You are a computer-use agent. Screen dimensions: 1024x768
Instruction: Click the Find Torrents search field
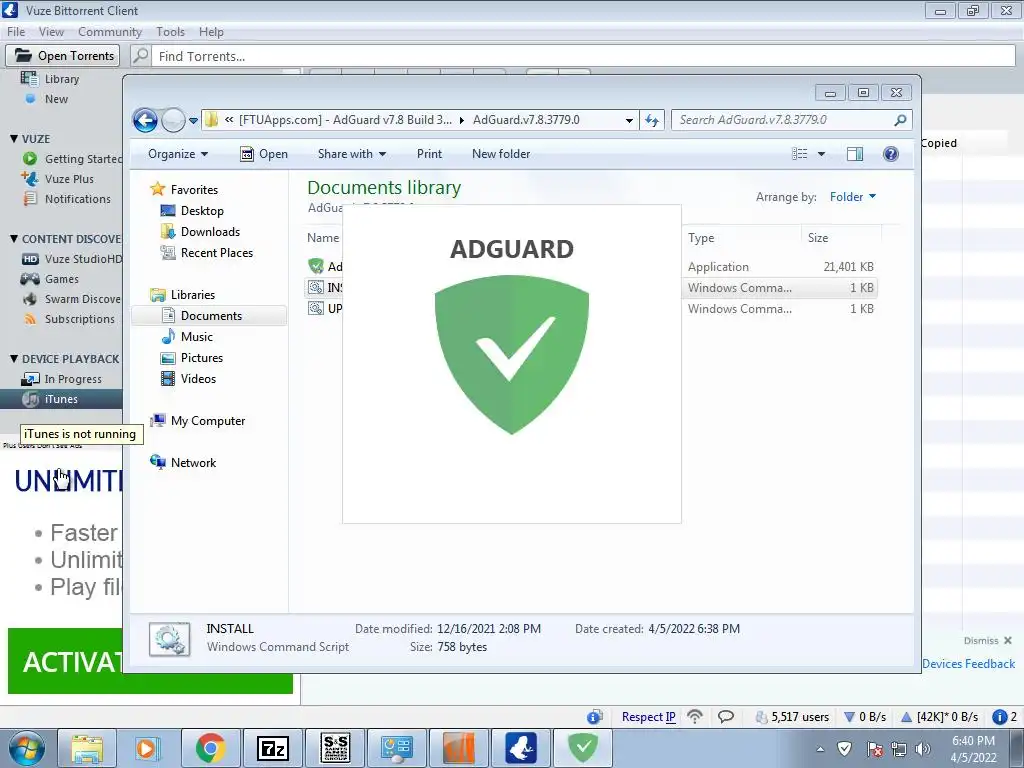coord(583,56)
